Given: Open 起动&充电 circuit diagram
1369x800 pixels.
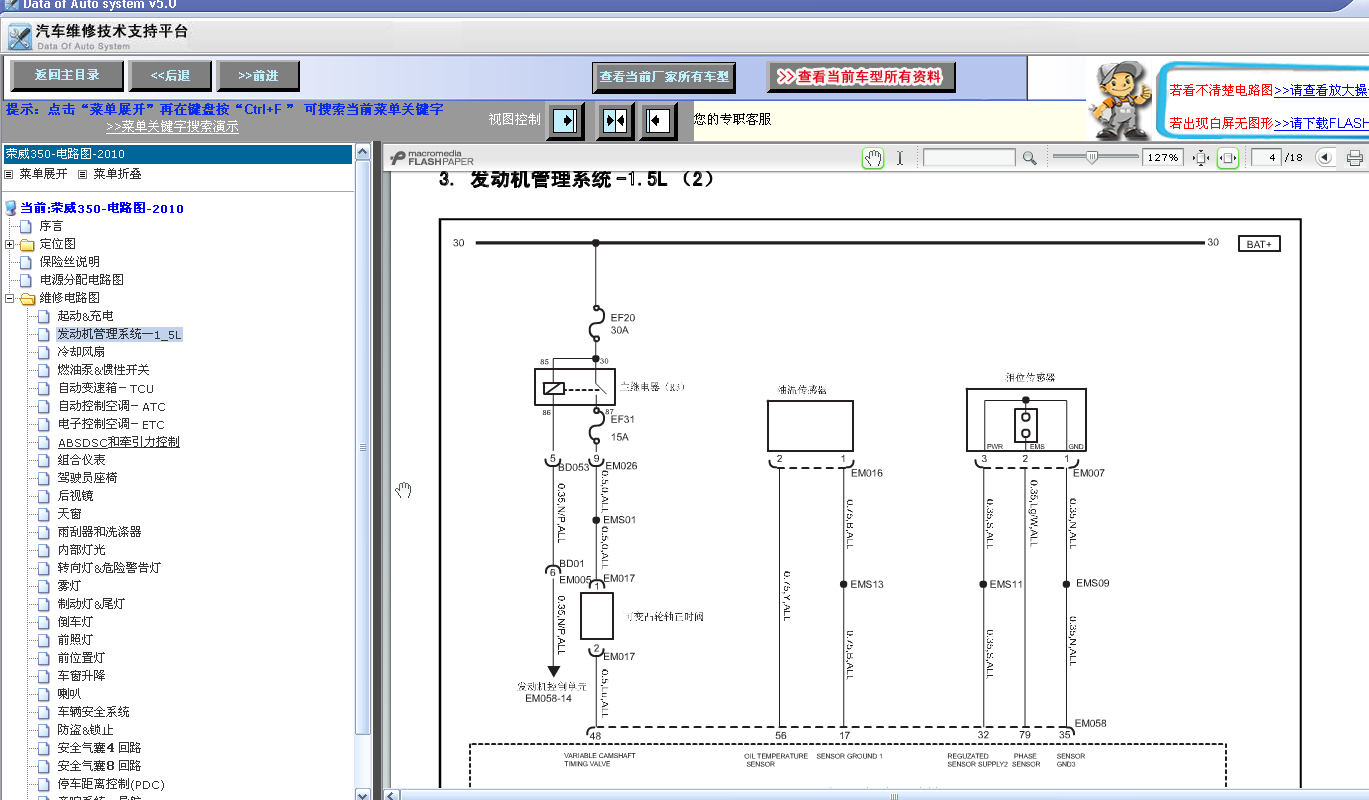Looking at the screenshot, I should pyautogui.click(x=85, y=316).
